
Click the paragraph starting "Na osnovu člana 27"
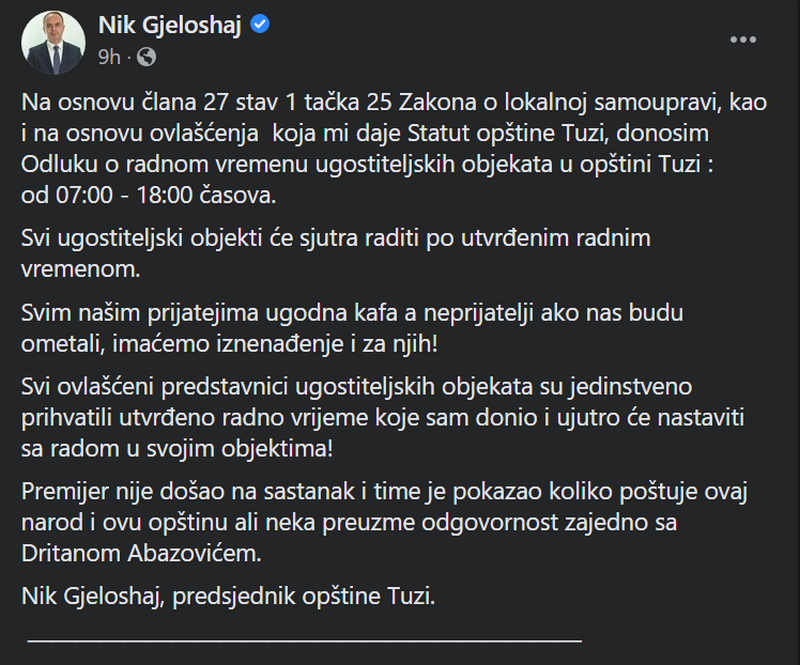pyautogui.click(x=394, y=149)
